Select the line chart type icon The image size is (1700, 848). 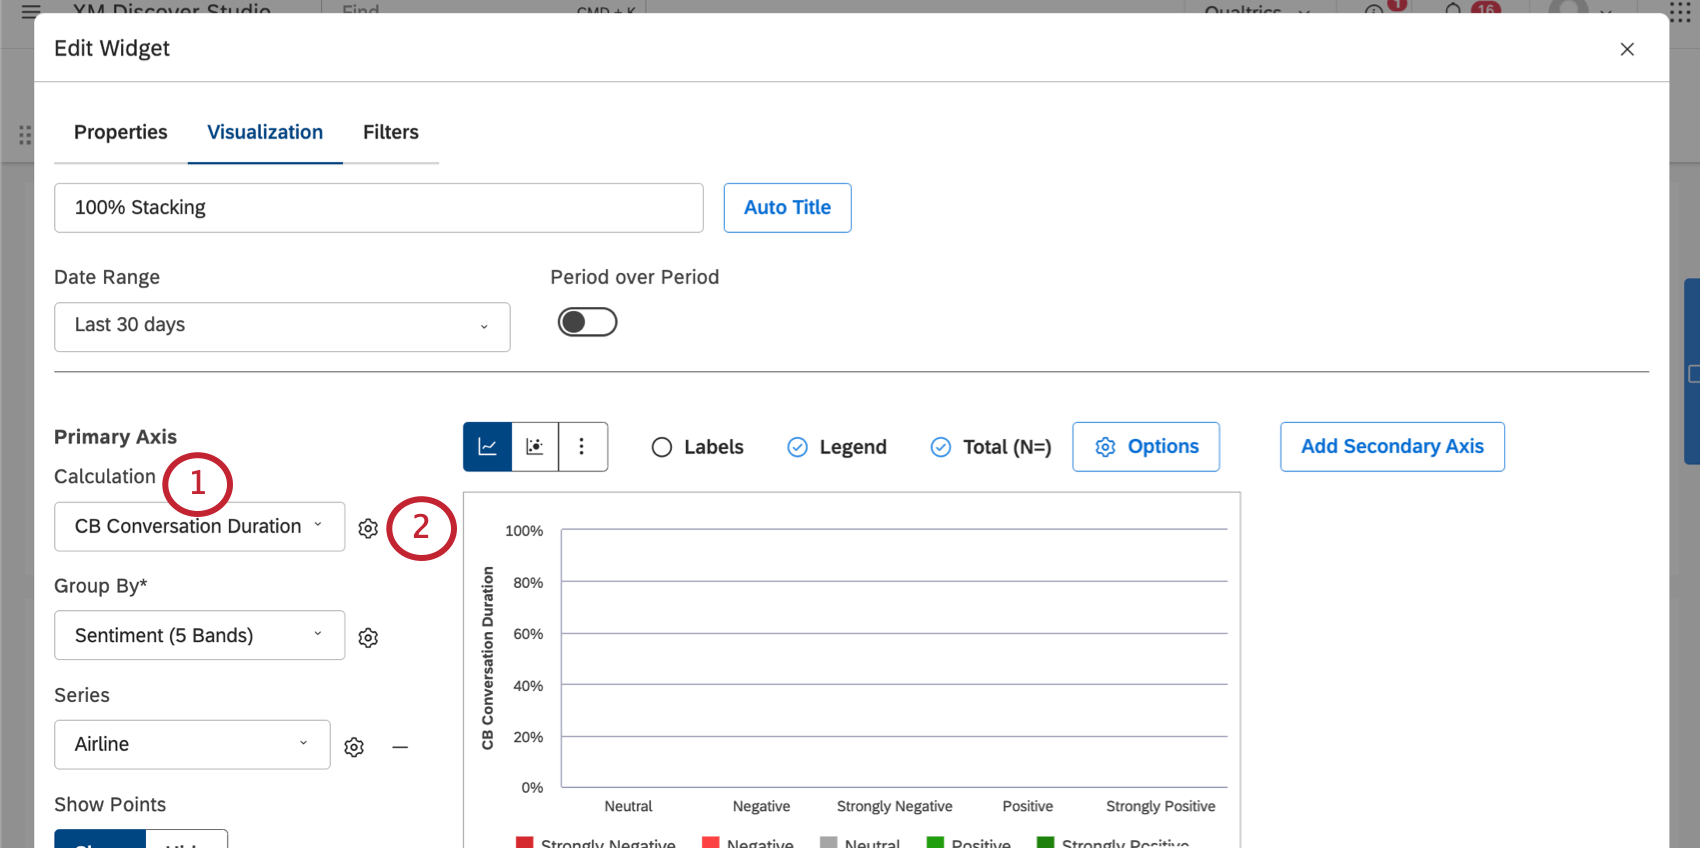coord(488,447)
